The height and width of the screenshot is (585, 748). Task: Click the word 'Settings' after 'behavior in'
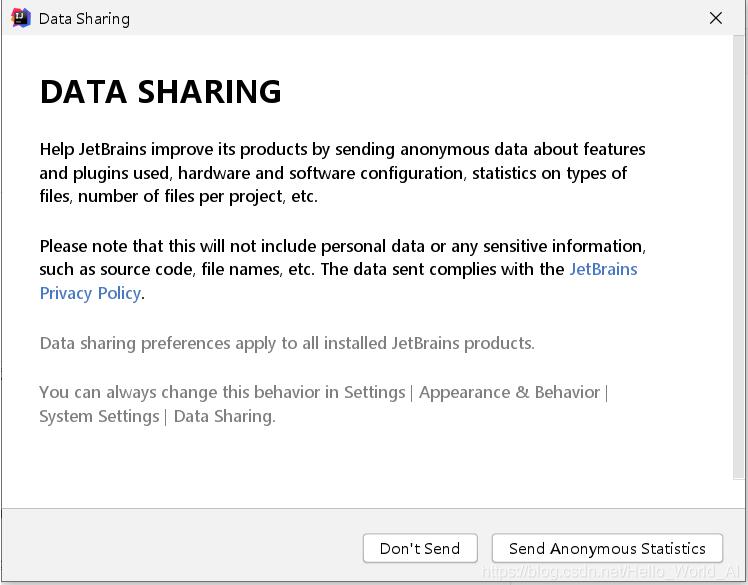point(374,392)
